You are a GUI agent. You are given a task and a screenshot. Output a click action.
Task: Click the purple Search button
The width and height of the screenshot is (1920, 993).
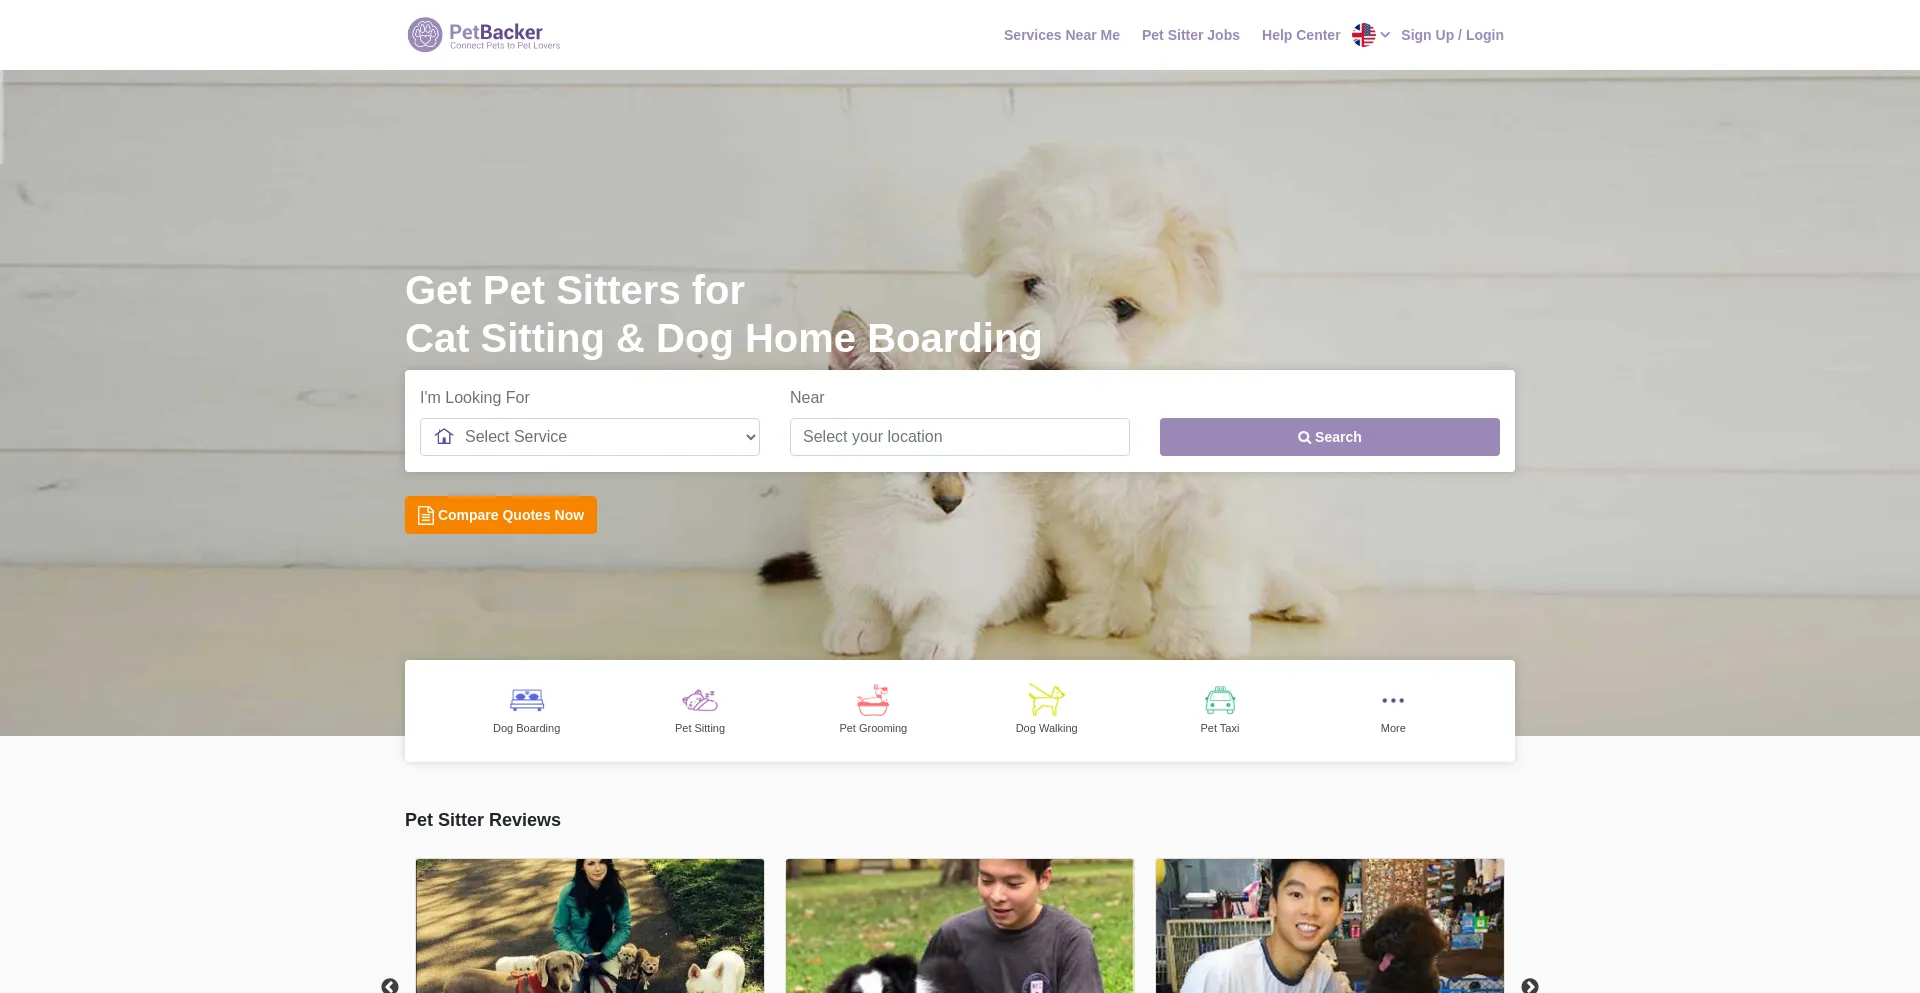[1330, 437]
